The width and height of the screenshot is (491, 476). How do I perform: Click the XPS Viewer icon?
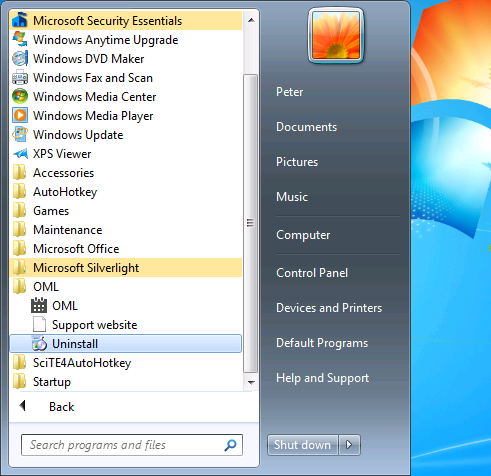click(x=20, y=154)
